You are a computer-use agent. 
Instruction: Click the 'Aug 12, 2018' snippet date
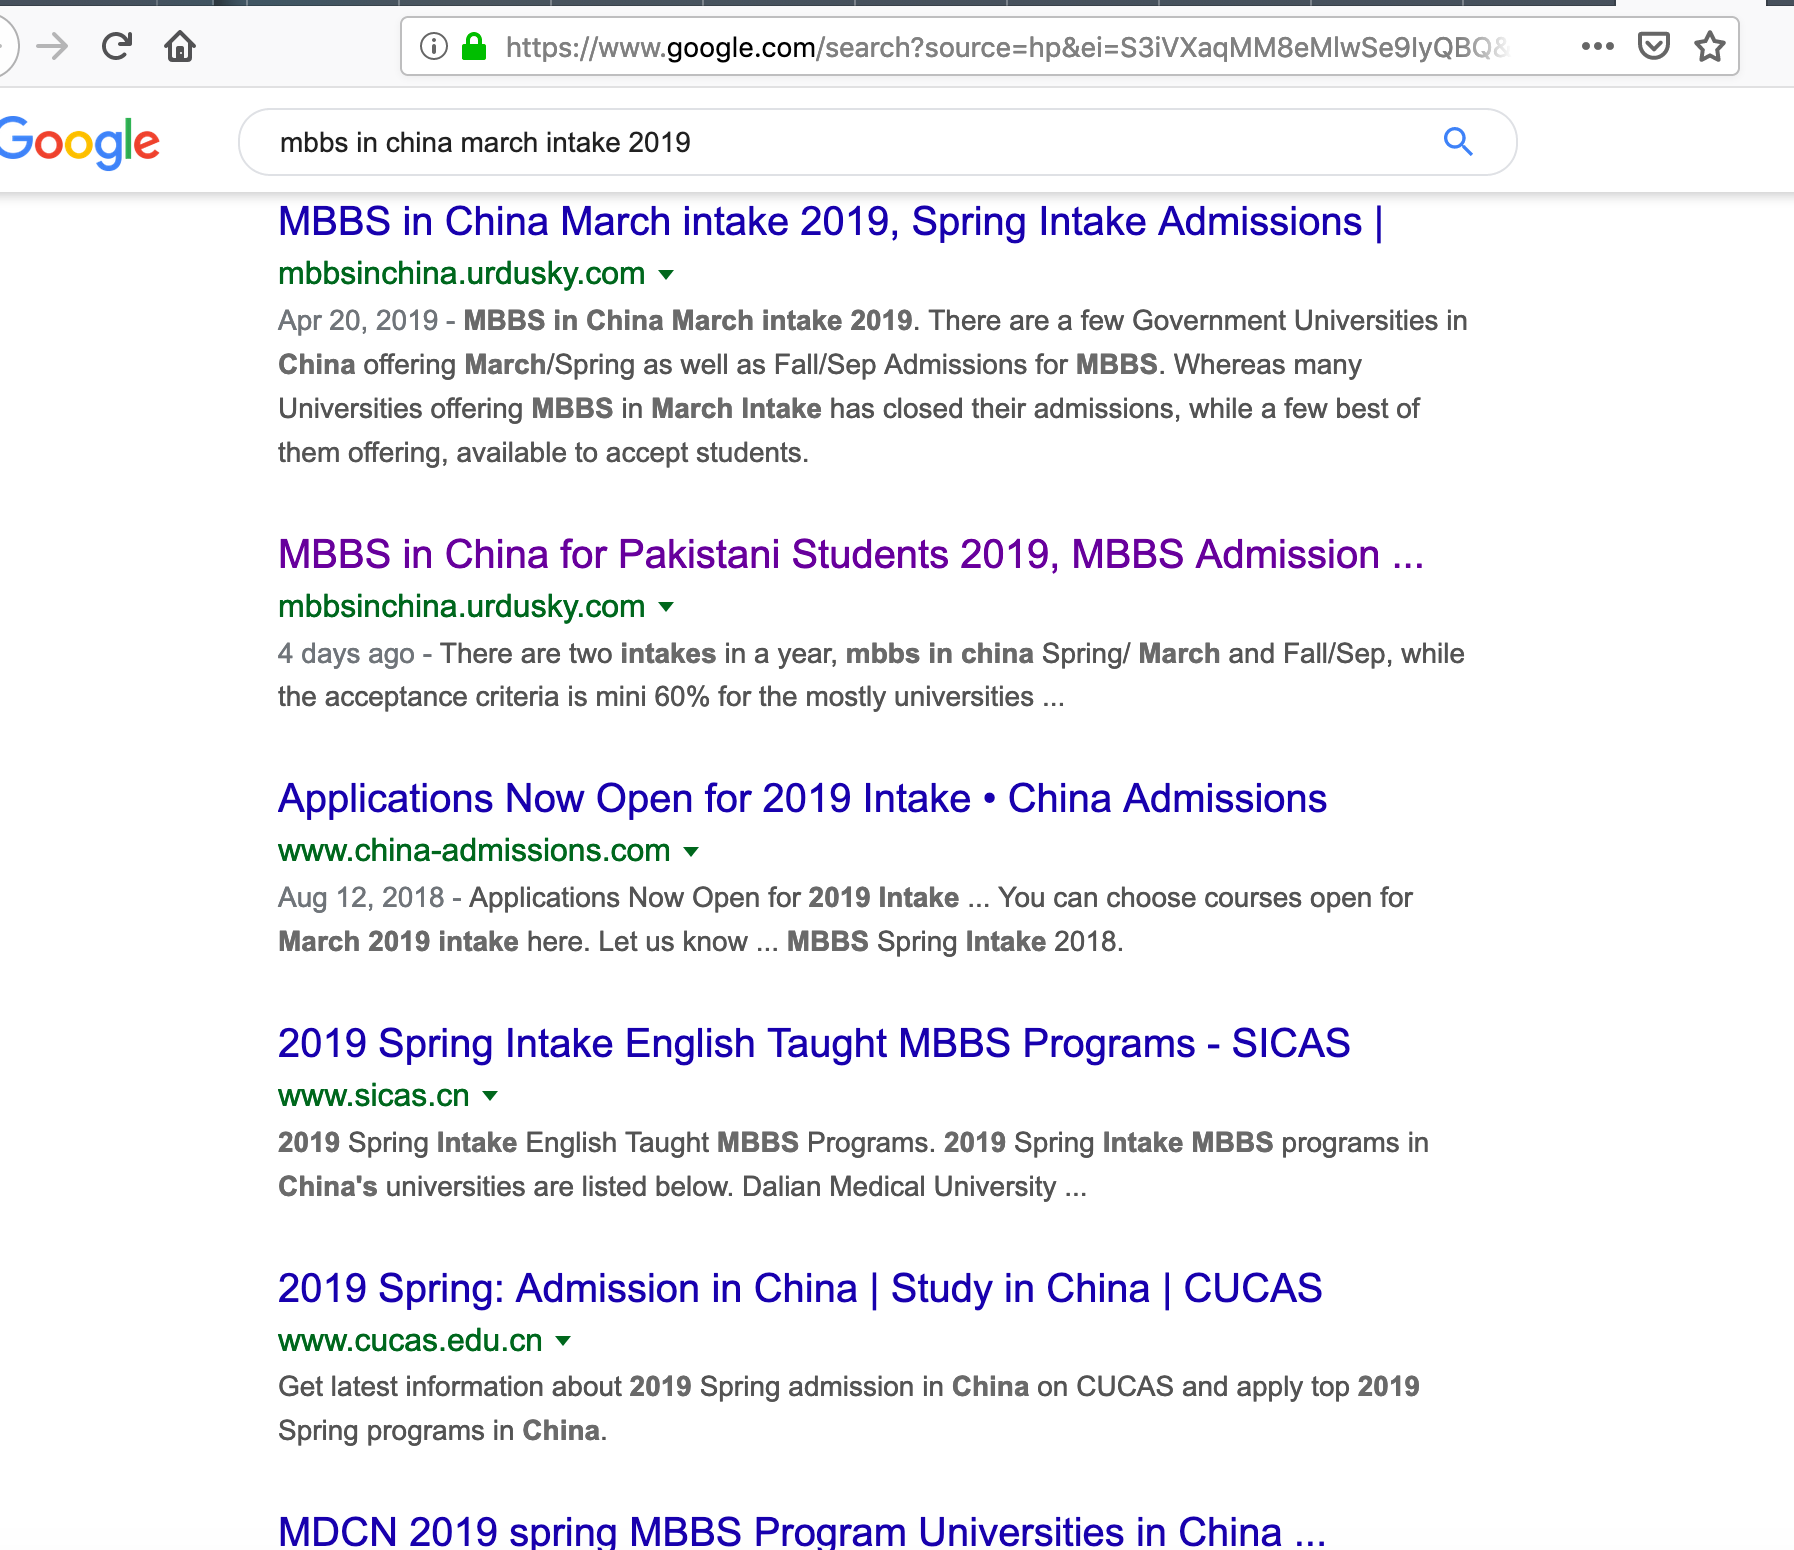coord(361,898)
